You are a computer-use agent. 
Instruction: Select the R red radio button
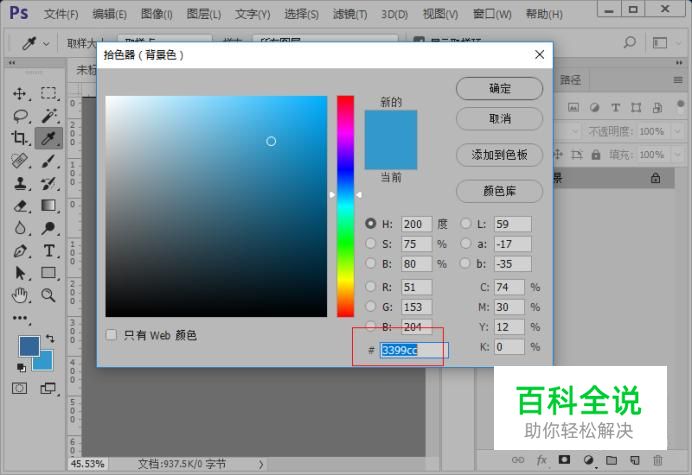point(370,287)
